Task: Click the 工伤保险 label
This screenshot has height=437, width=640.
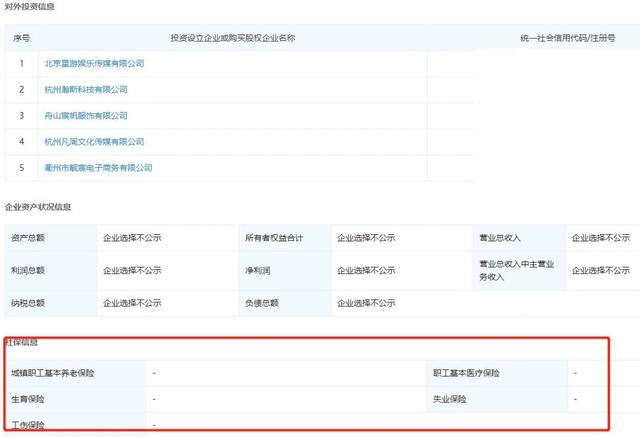Action: pos(28,425)
